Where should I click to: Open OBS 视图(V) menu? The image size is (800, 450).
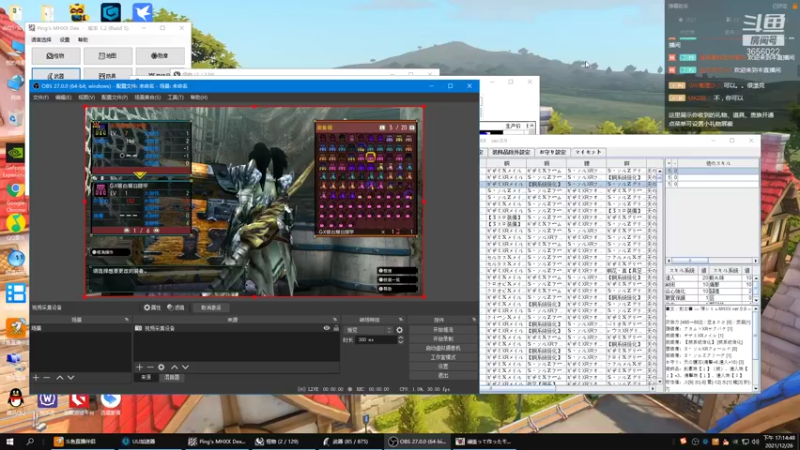(86, 97)
